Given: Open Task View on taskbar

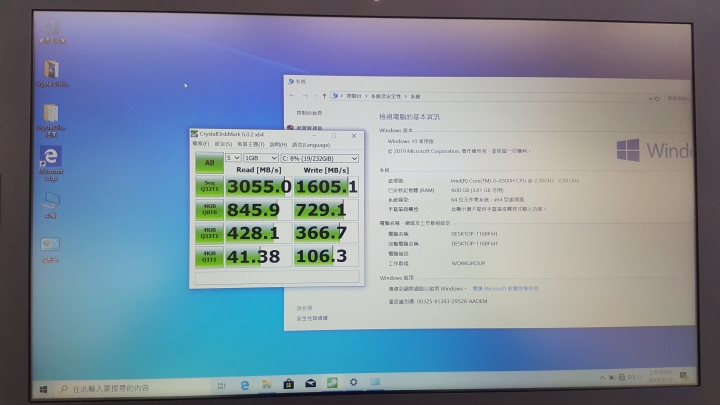Looking at the screenshot, I should pos(221,386).
